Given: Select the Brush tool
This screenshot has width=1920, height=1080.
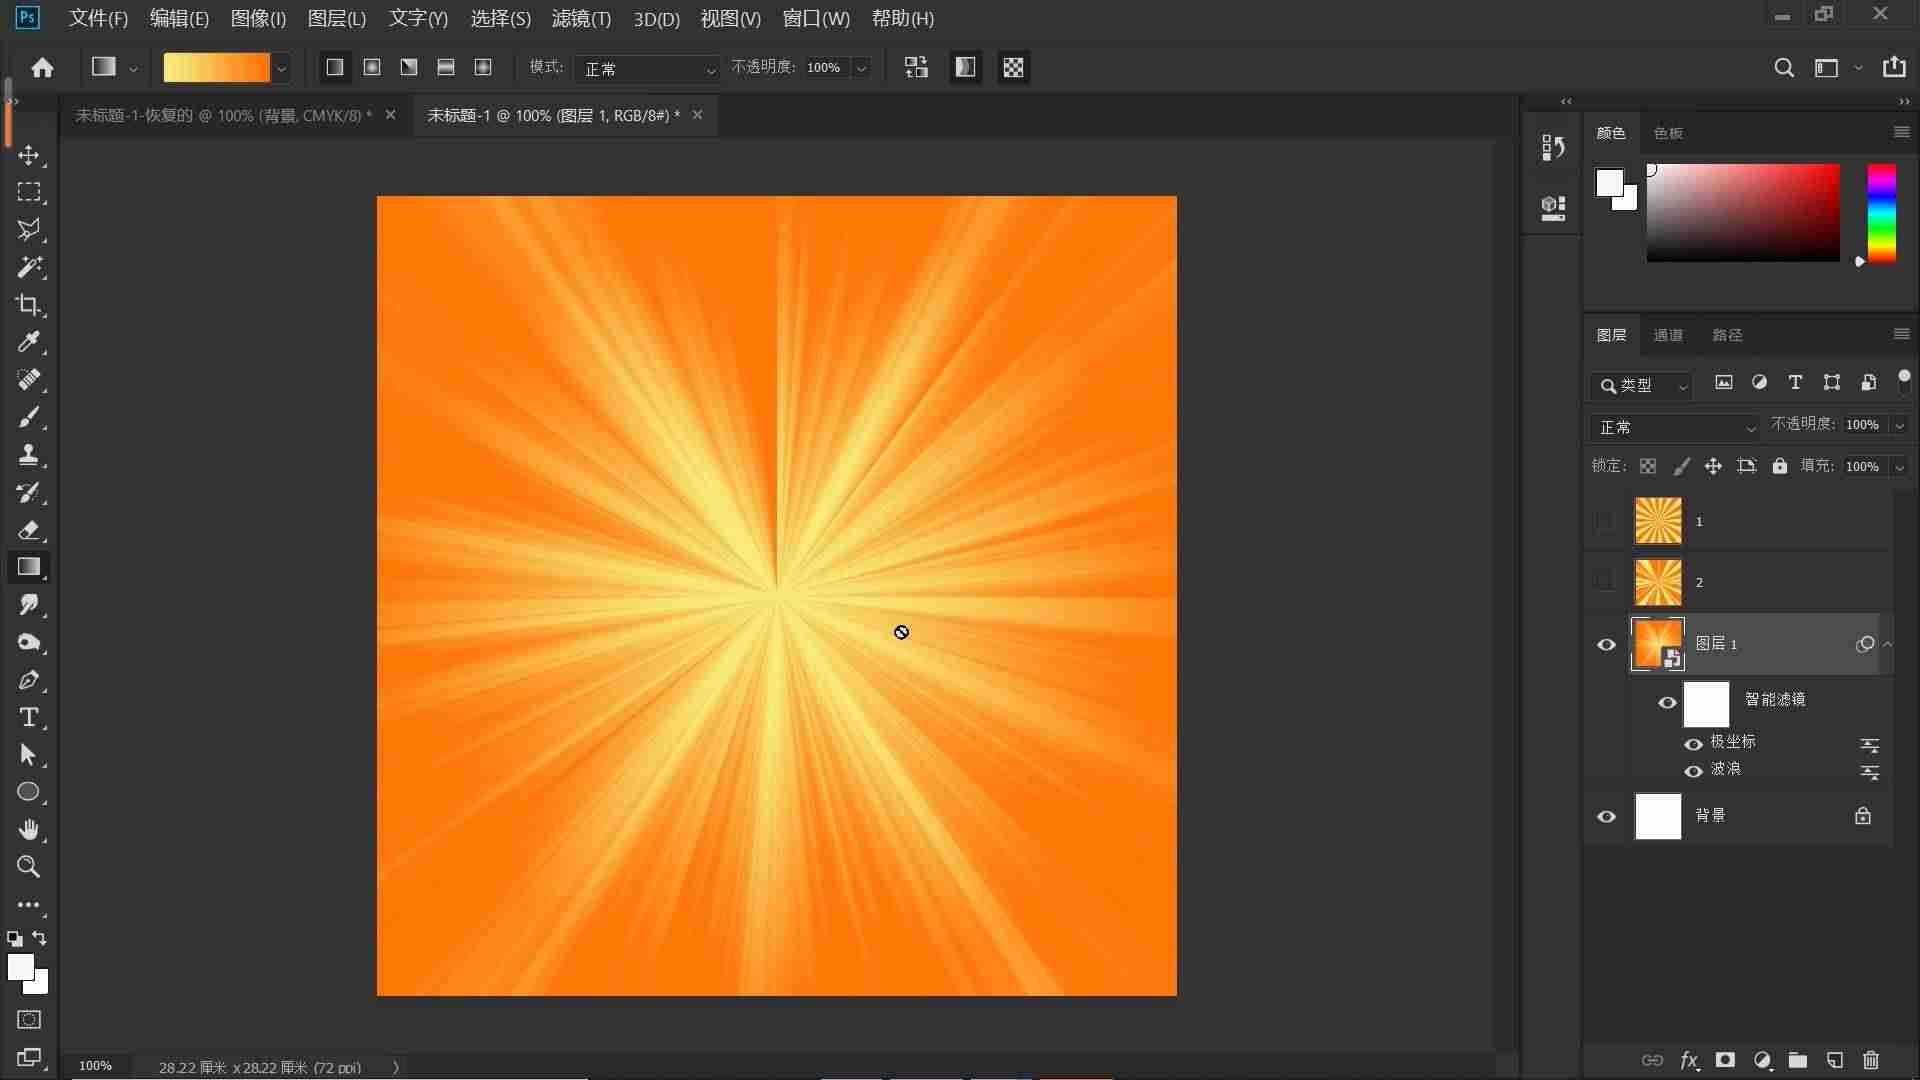Looking at the screenshot, I should pyautogui.click(x=29, y=417).
